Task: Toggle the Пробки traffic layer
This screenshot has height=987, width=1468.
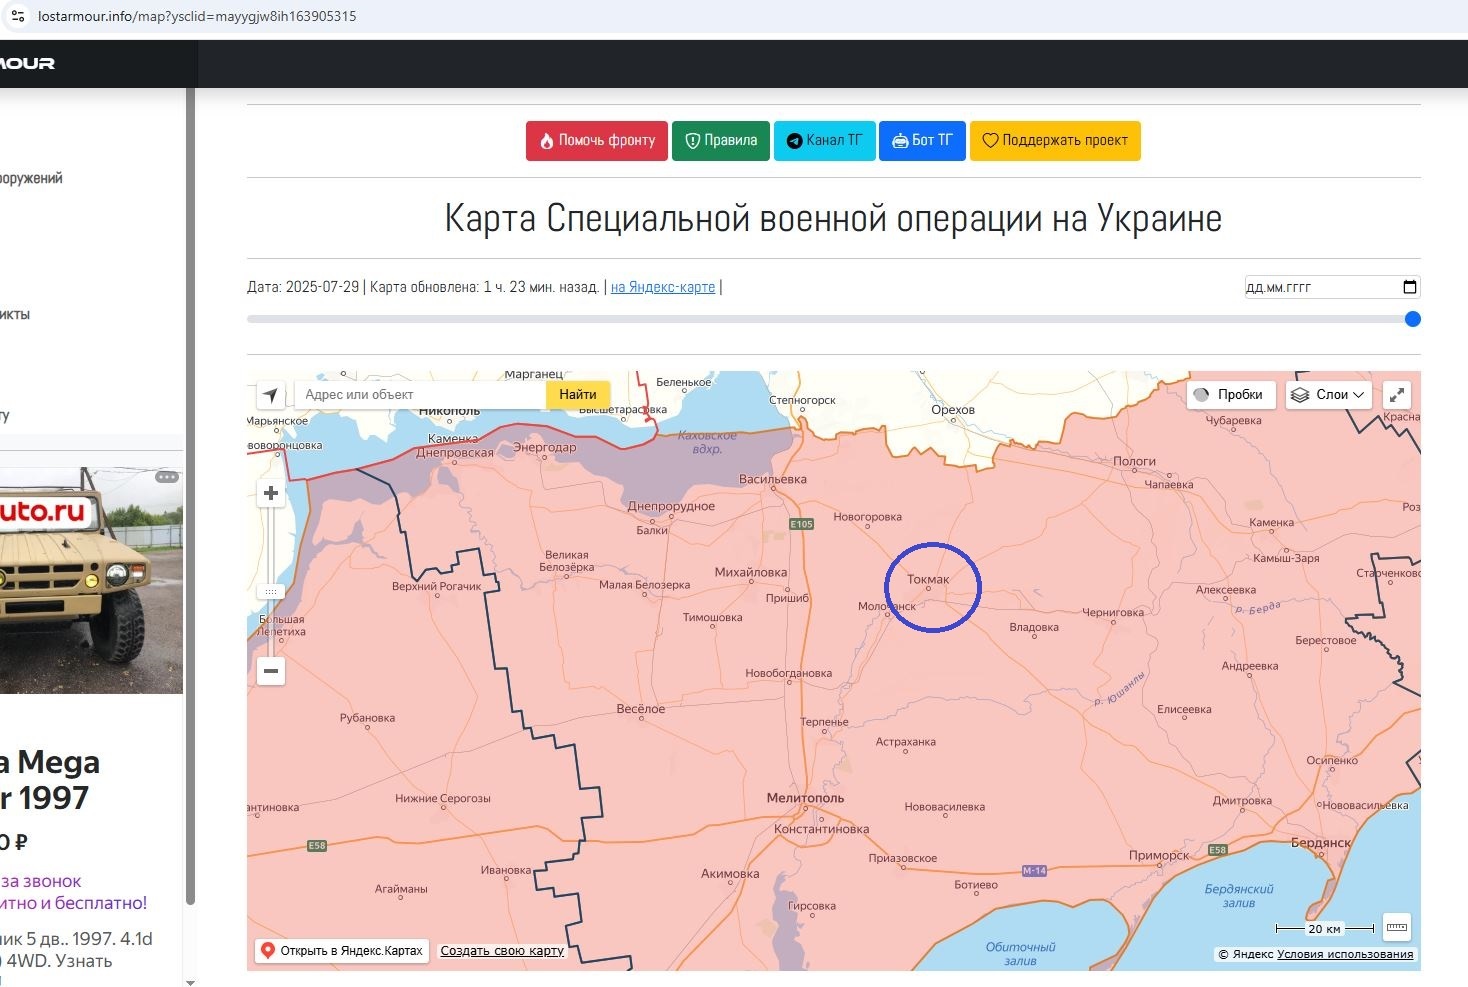Action: point(1231,395)
